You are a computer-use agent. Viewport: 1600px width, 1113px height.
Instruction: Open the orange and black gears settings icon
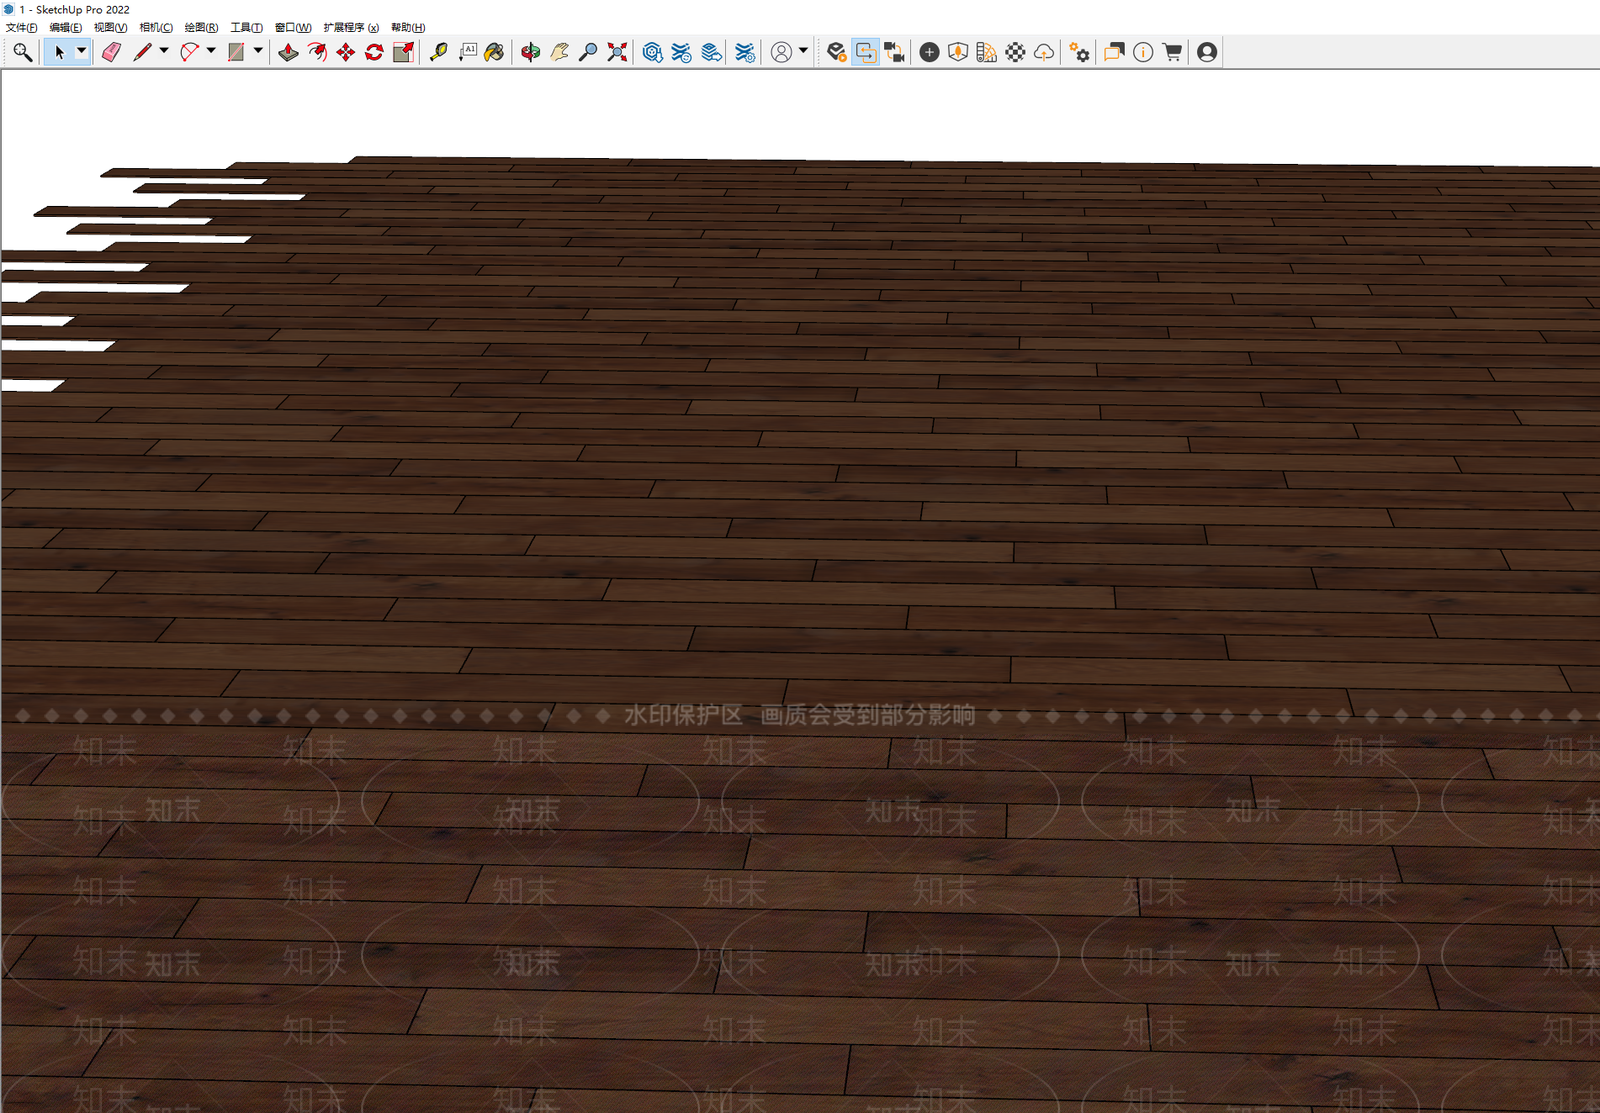pyautogui.click(x=1079, y=52)
